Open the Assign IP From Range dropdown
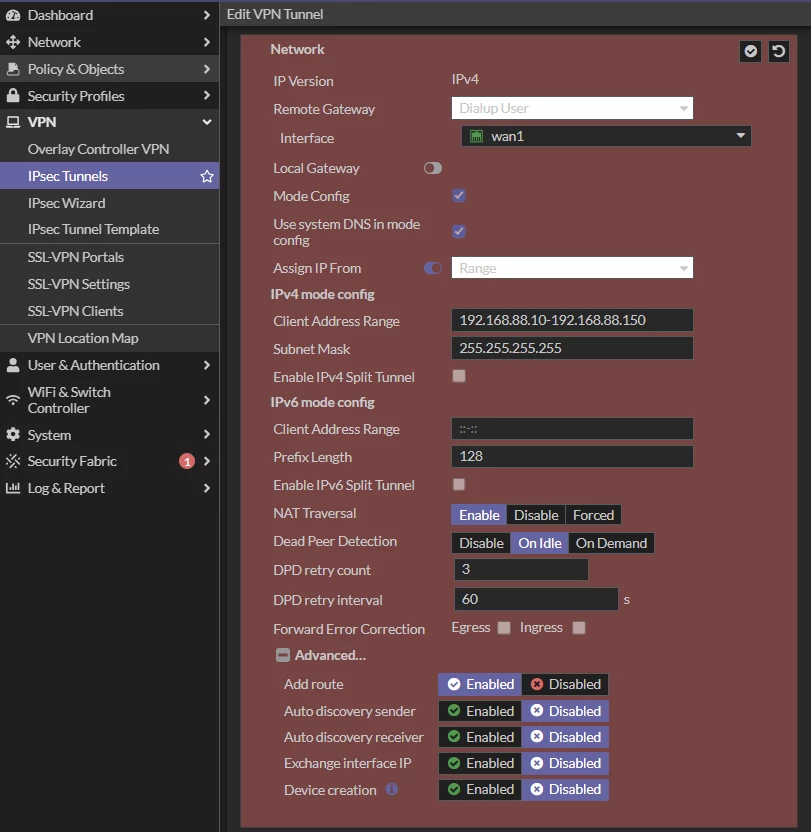Viewport: 811px width, 832px height. [572, 268]
